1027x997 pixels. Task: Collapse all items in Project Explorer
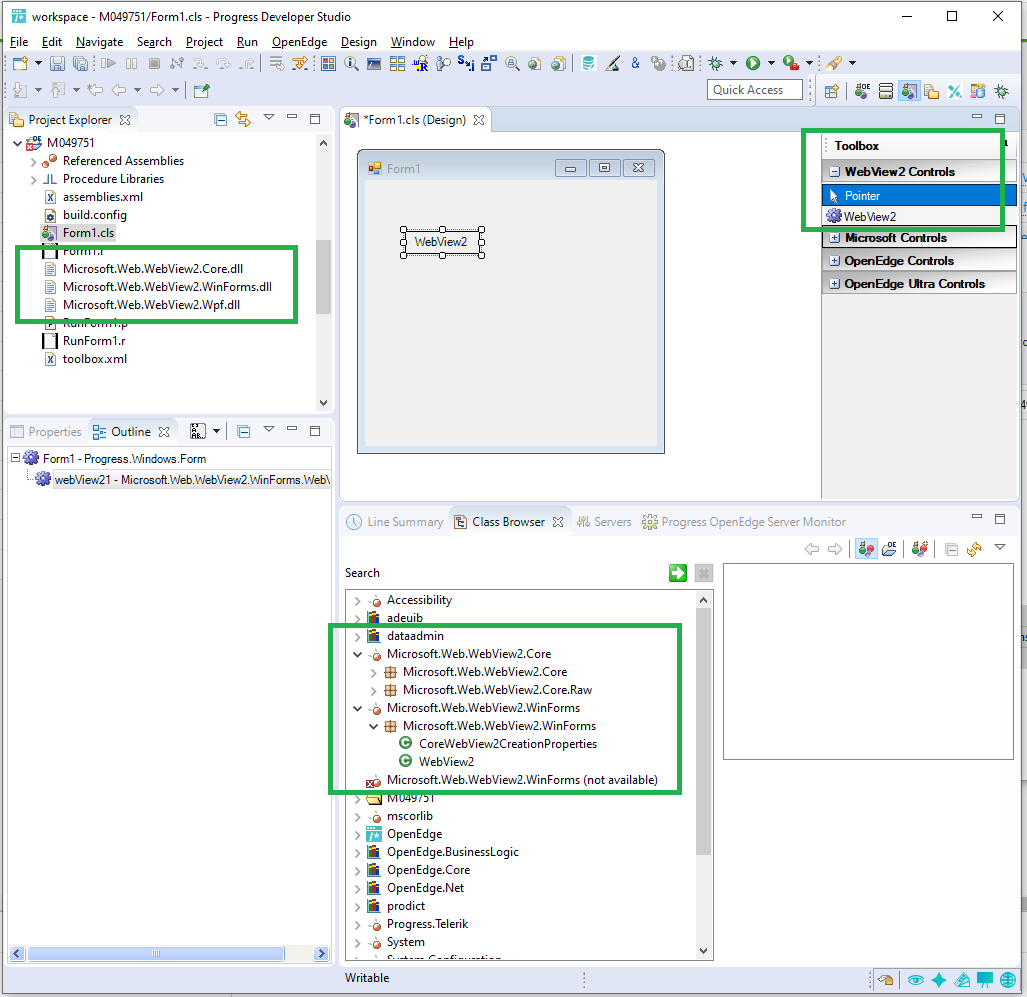(x=221, y=119)
